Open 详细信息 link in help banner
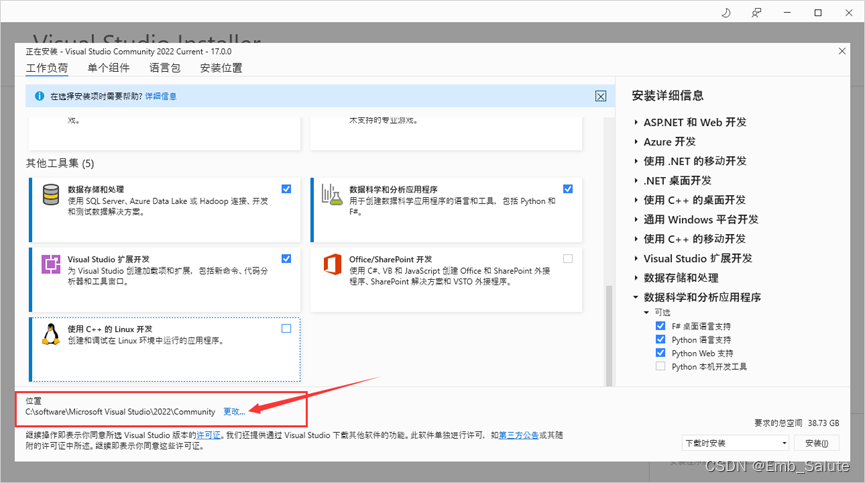 point(161,96)
